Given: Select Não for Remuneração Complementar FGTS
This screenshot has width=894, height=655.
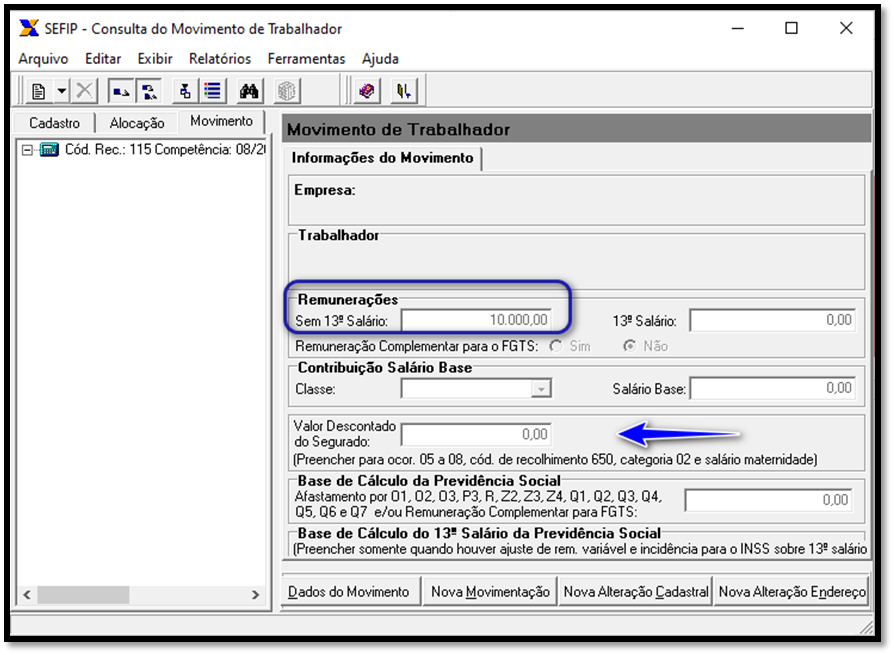Looking at the screenshot, I should pyautogui.click(x=629, y=346).
